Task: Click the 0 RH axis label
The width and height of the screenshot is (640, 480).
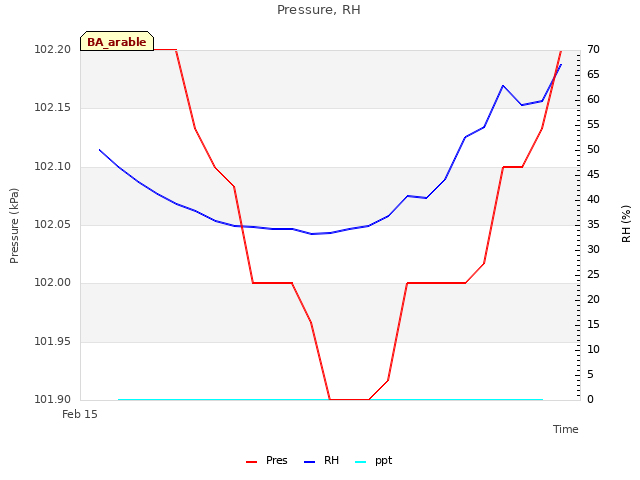Action: pos(590,399)
